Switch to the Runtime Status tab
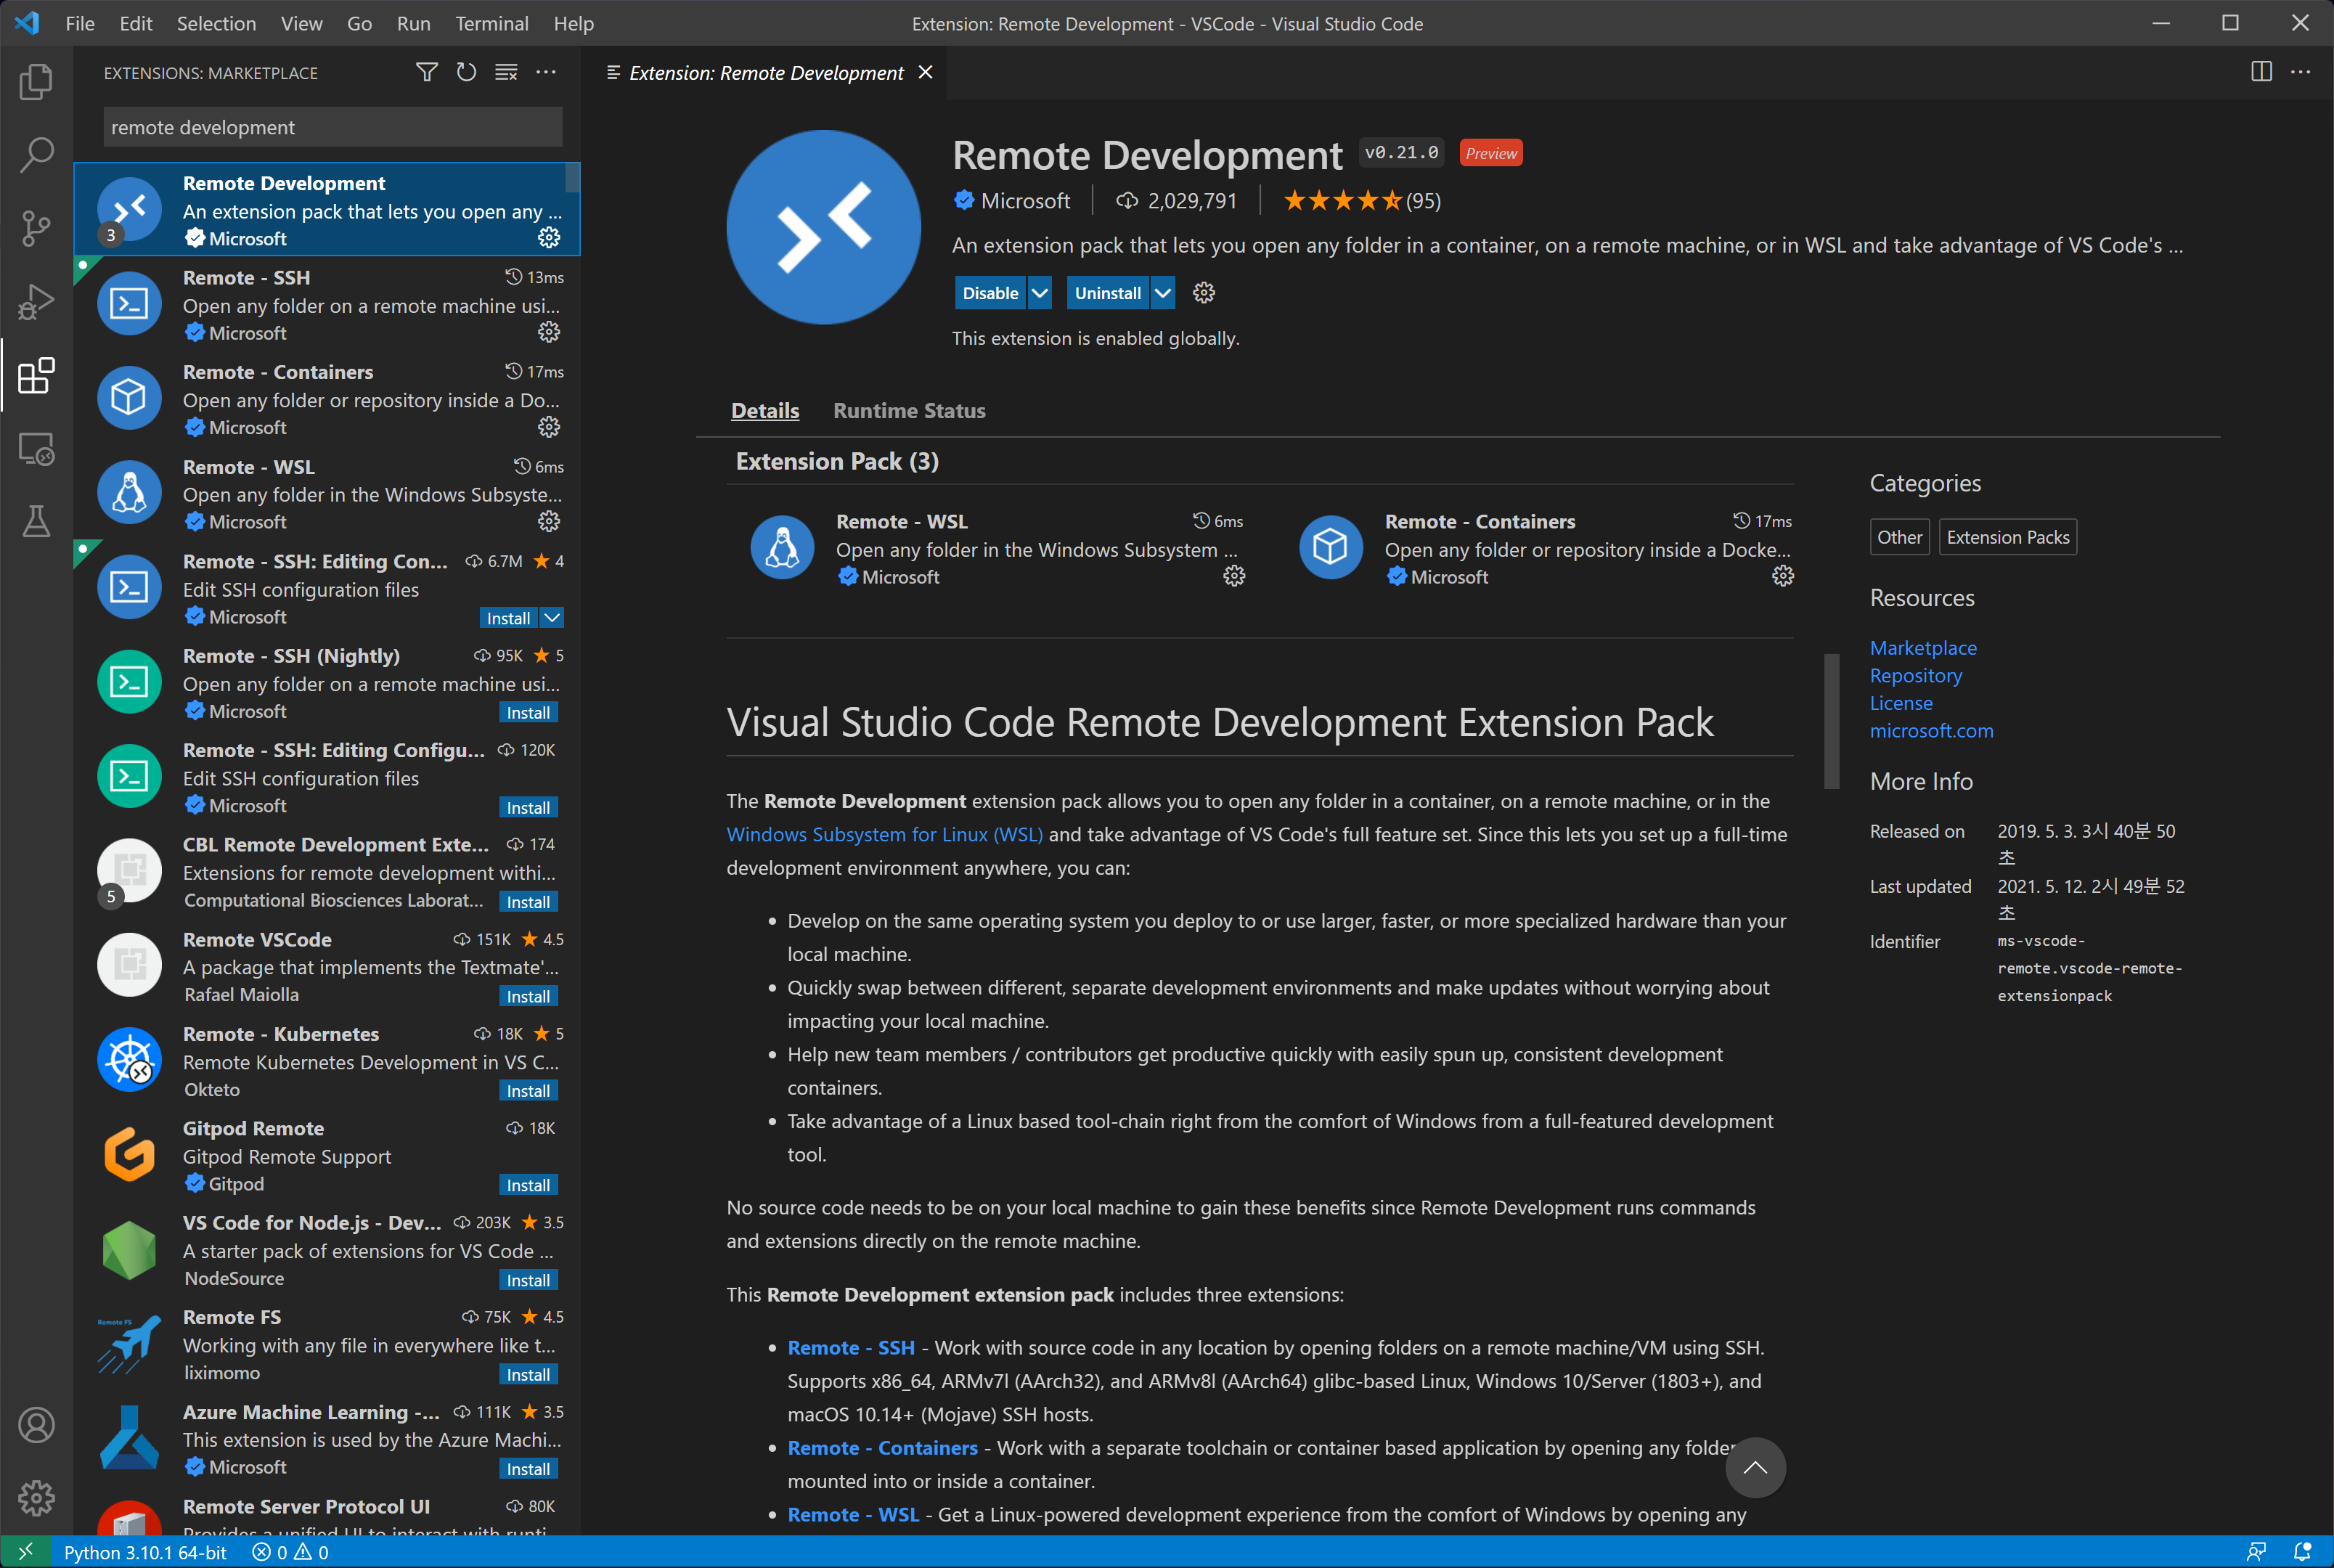The width and height of the screenshot is (2334, 1568). pyautogui.click(x=908, y=411)
